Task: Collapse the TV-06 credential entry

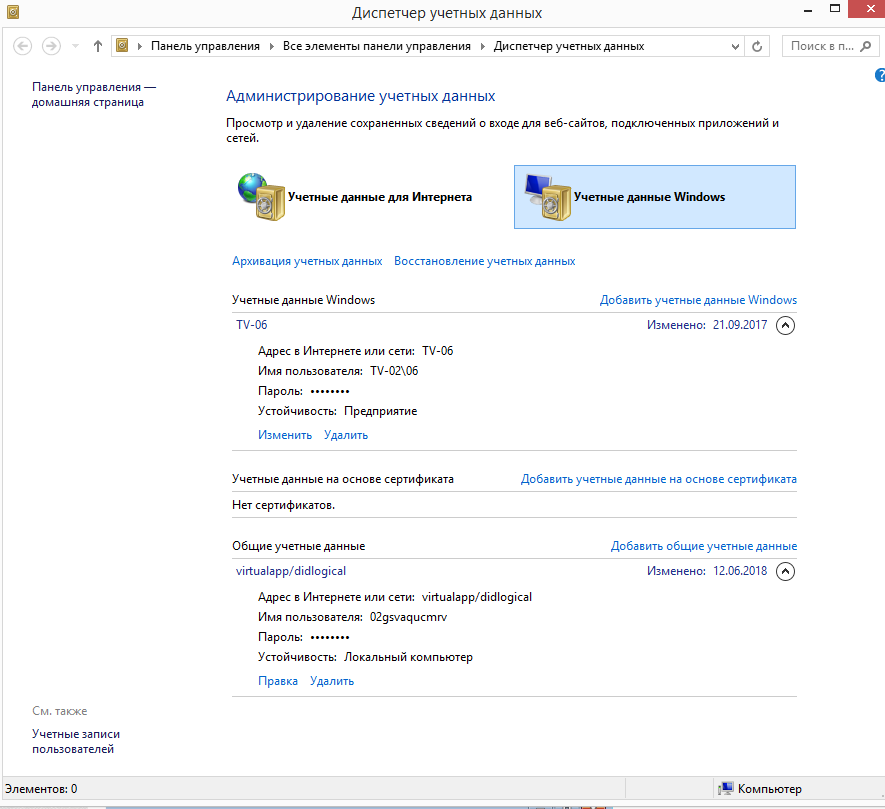Action: point(785,325)
